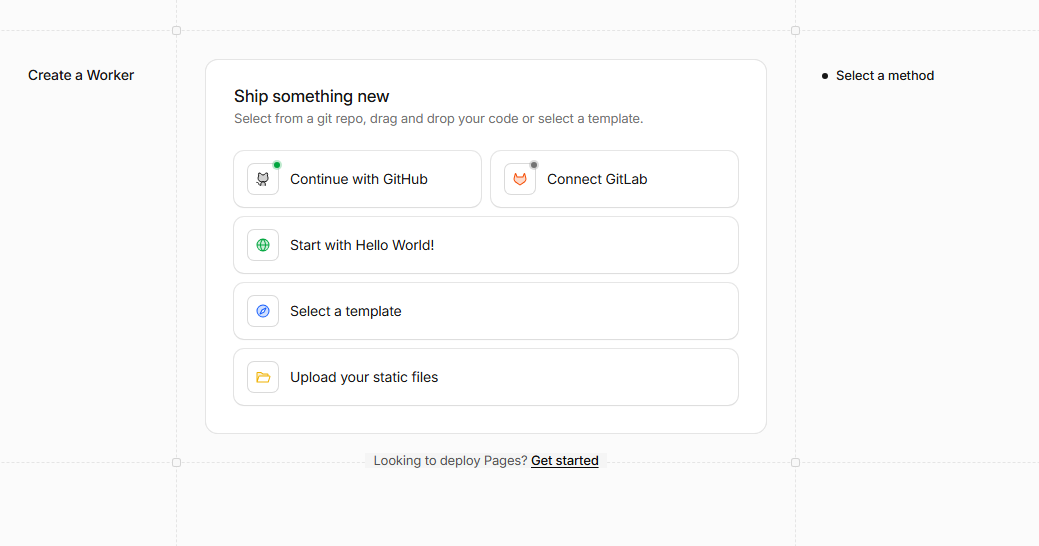Choose Continue with GitHub
This screenshot has height=546, width=1039.
[358, 179]
